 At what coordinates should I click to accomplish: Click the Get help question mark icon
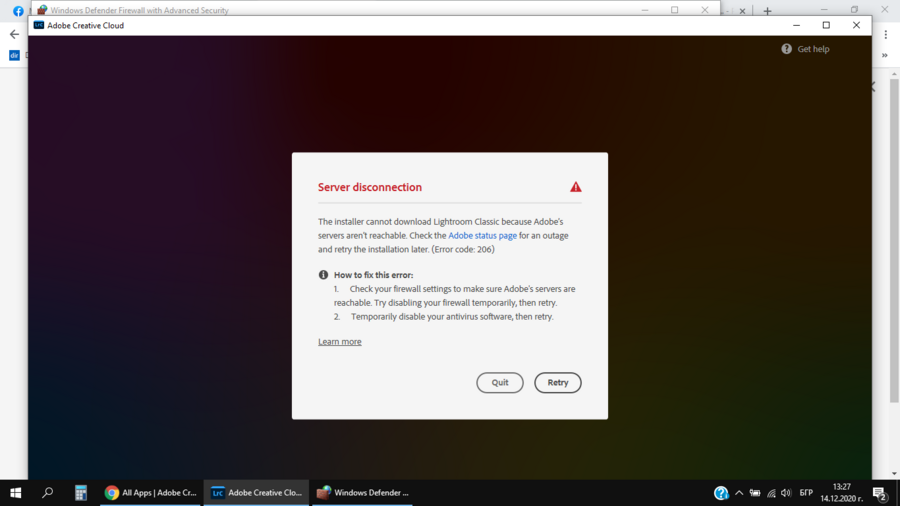pos(786,49)
